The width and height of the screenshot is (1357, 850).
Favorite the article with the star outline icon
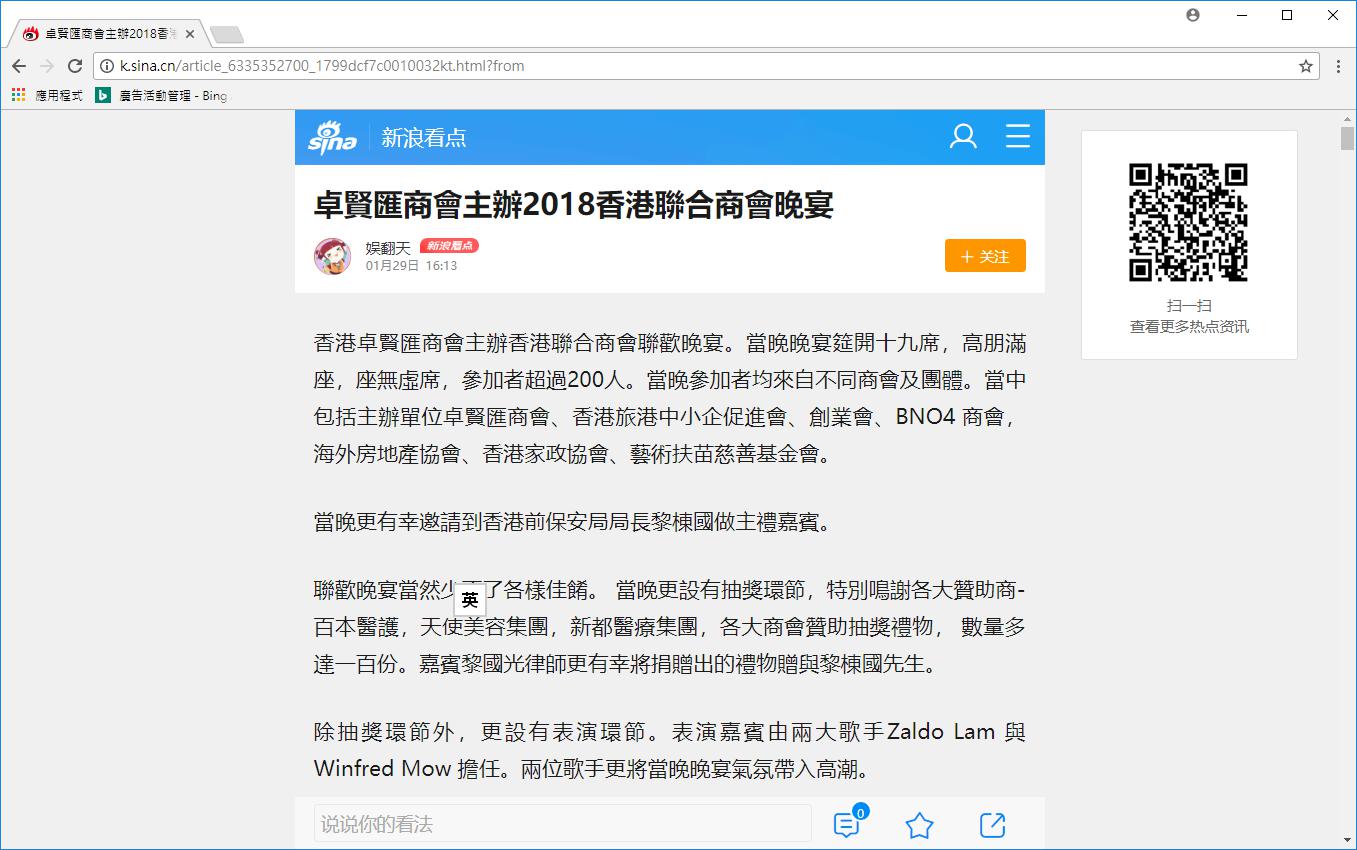[x=919, y=825]
